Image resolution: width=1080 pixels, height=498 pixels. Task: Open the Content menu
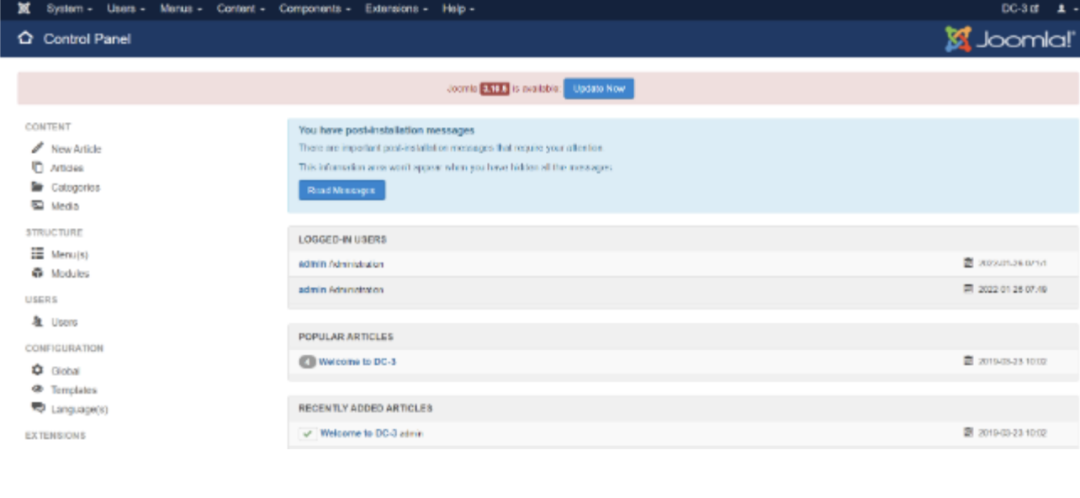click(x=241, y=9)
